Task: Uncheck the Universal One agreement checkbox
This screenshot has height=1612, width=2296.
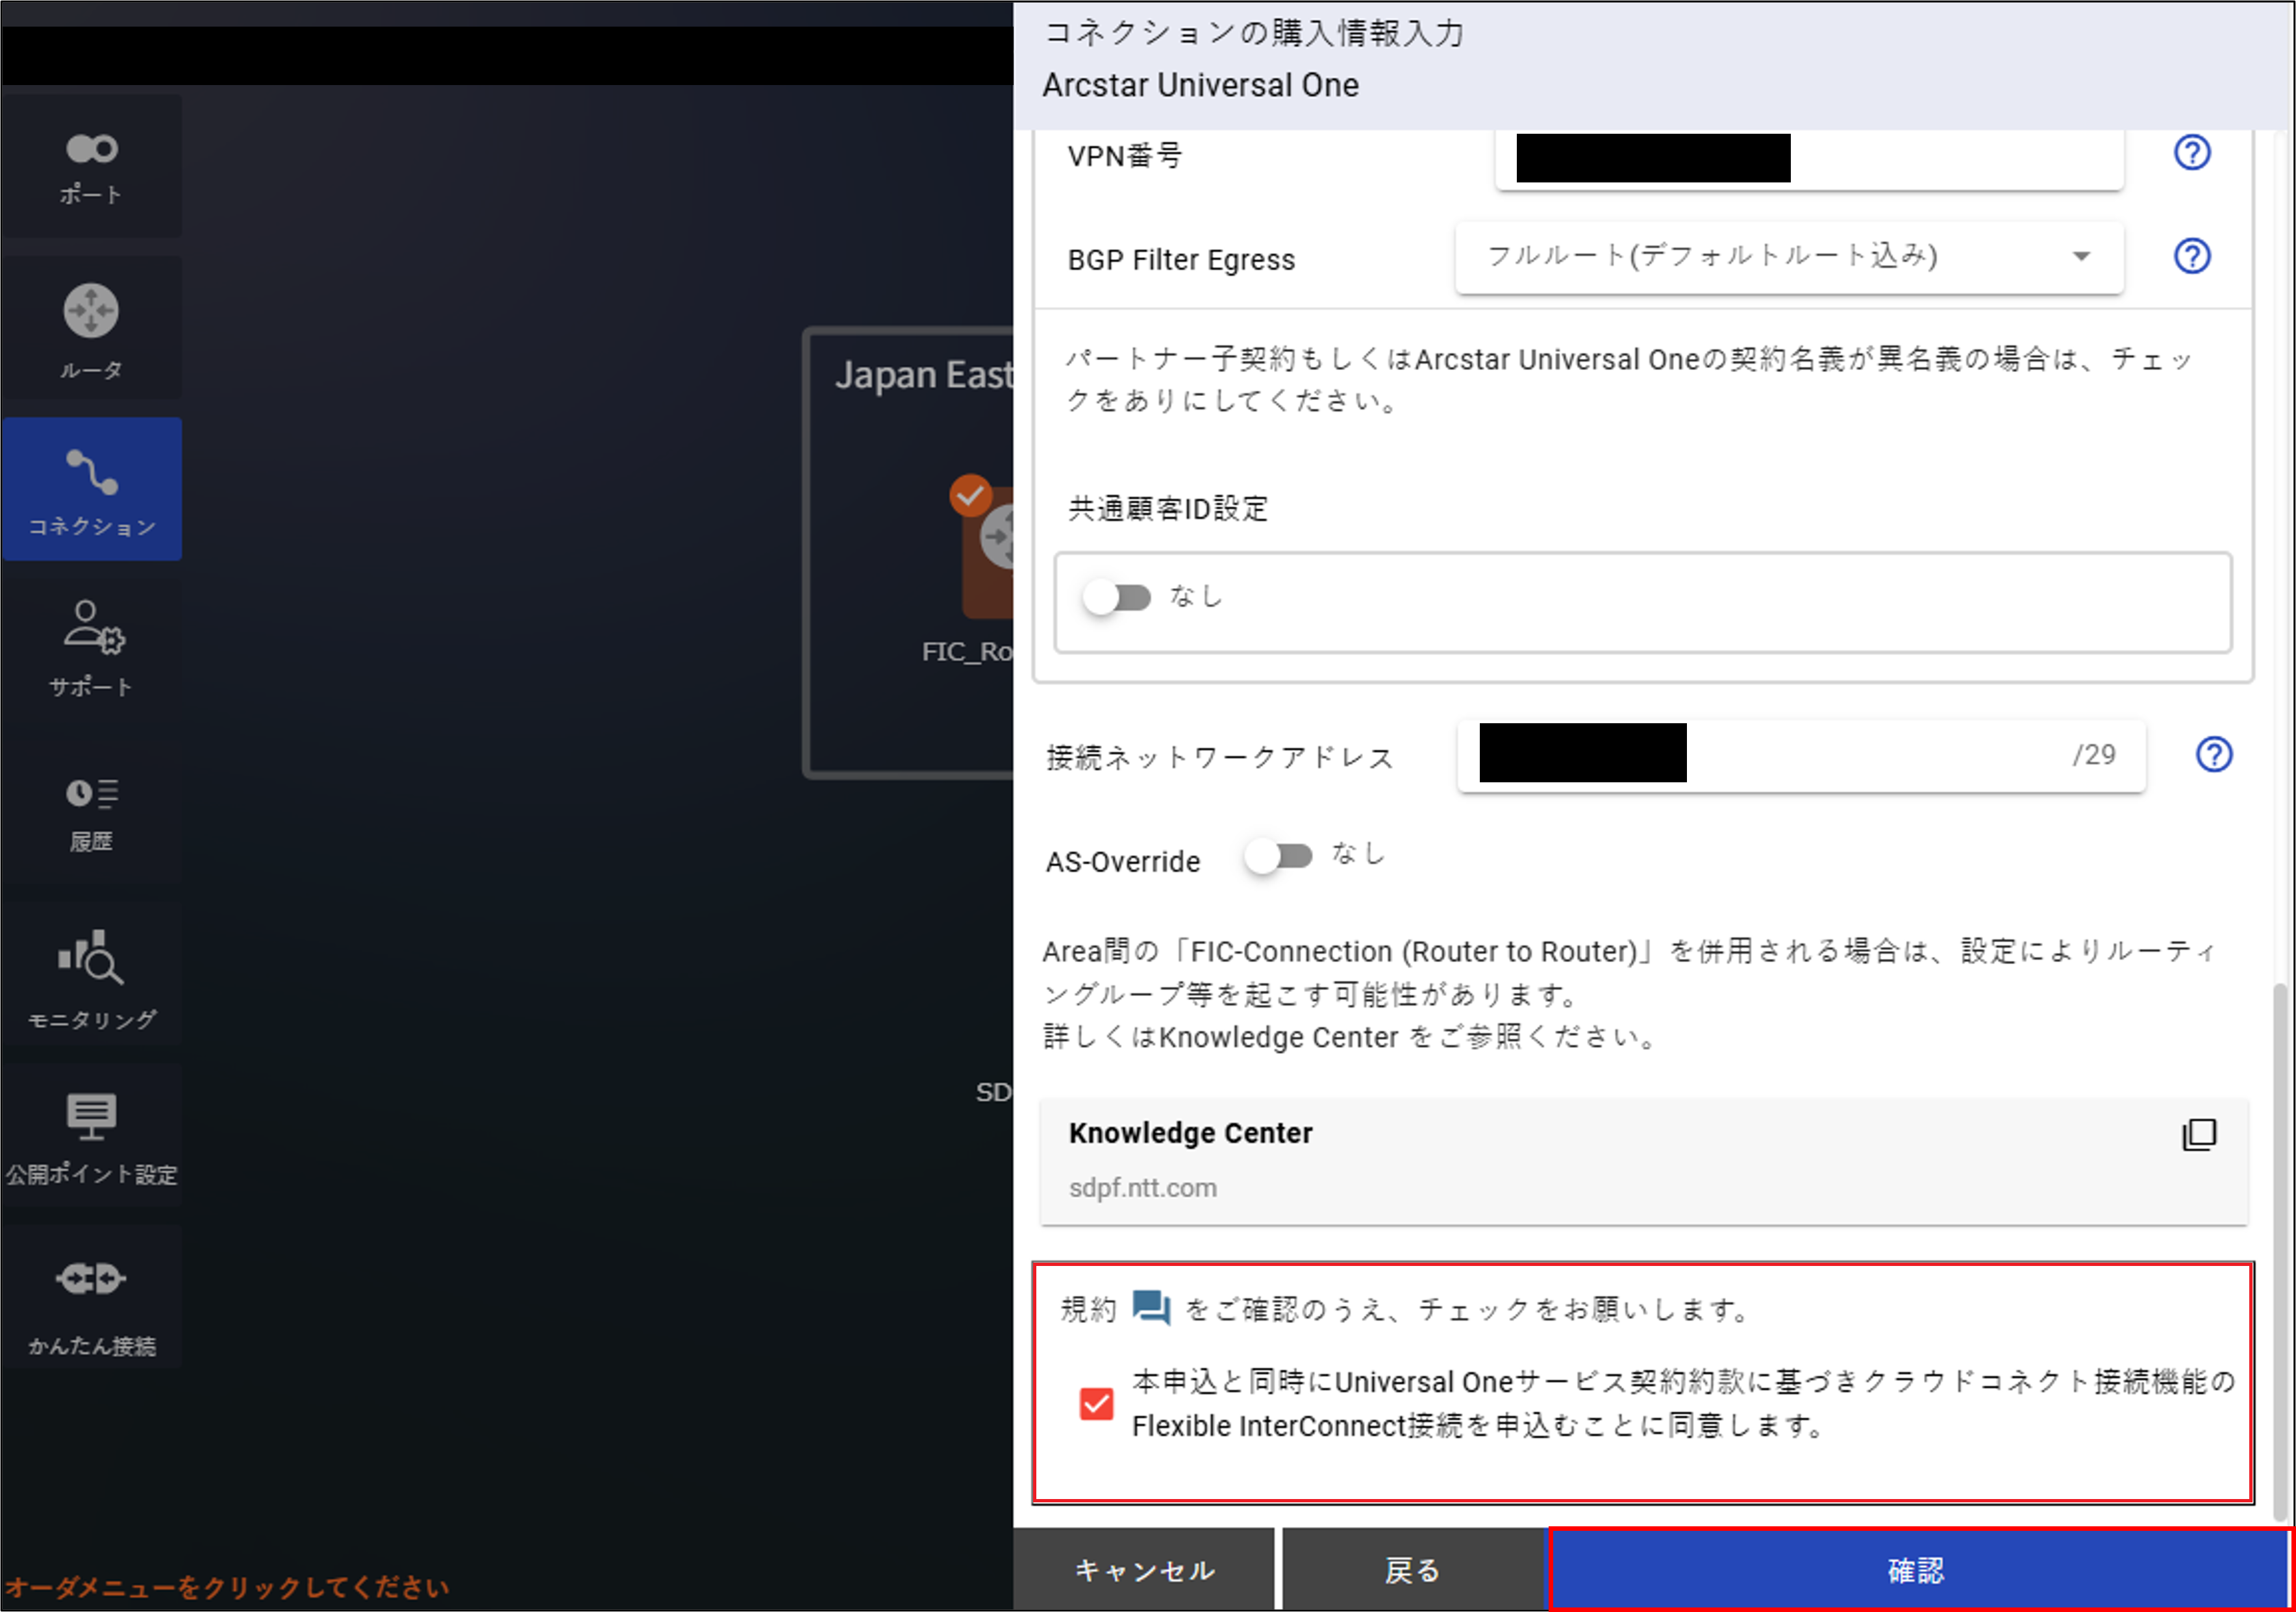Action: click(x=1097, y=1404)
